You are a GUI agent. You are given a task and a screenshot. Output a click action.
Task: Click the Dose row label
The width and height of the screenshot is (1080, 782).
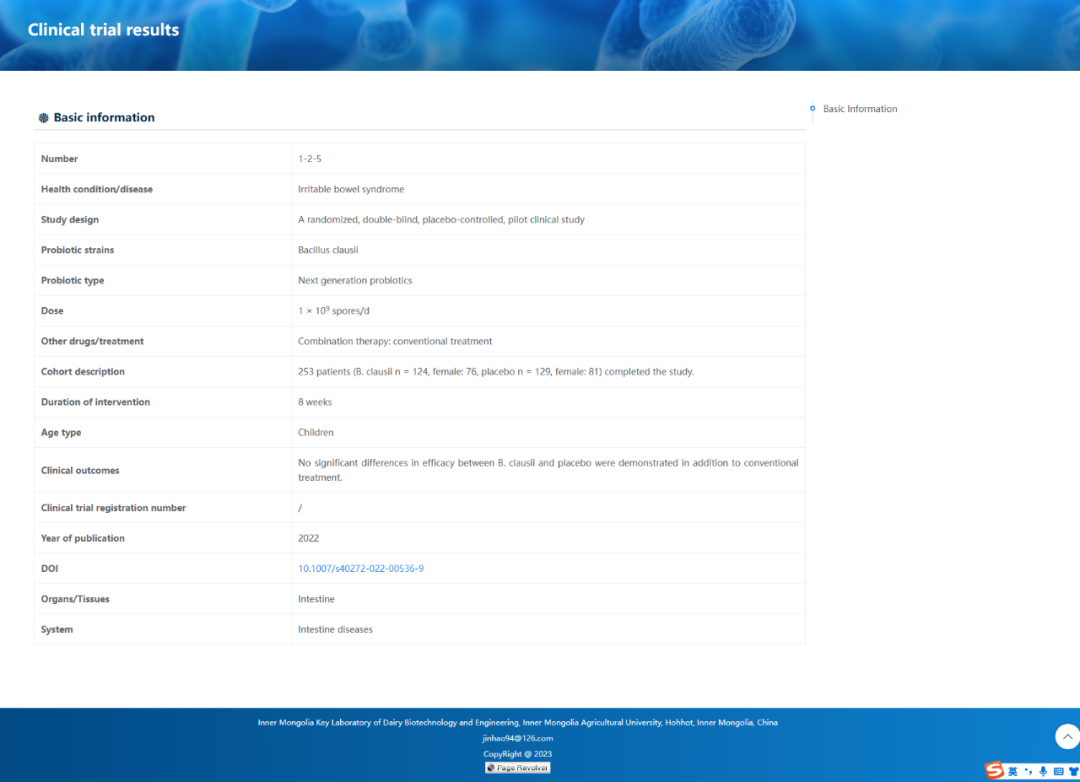52,311
